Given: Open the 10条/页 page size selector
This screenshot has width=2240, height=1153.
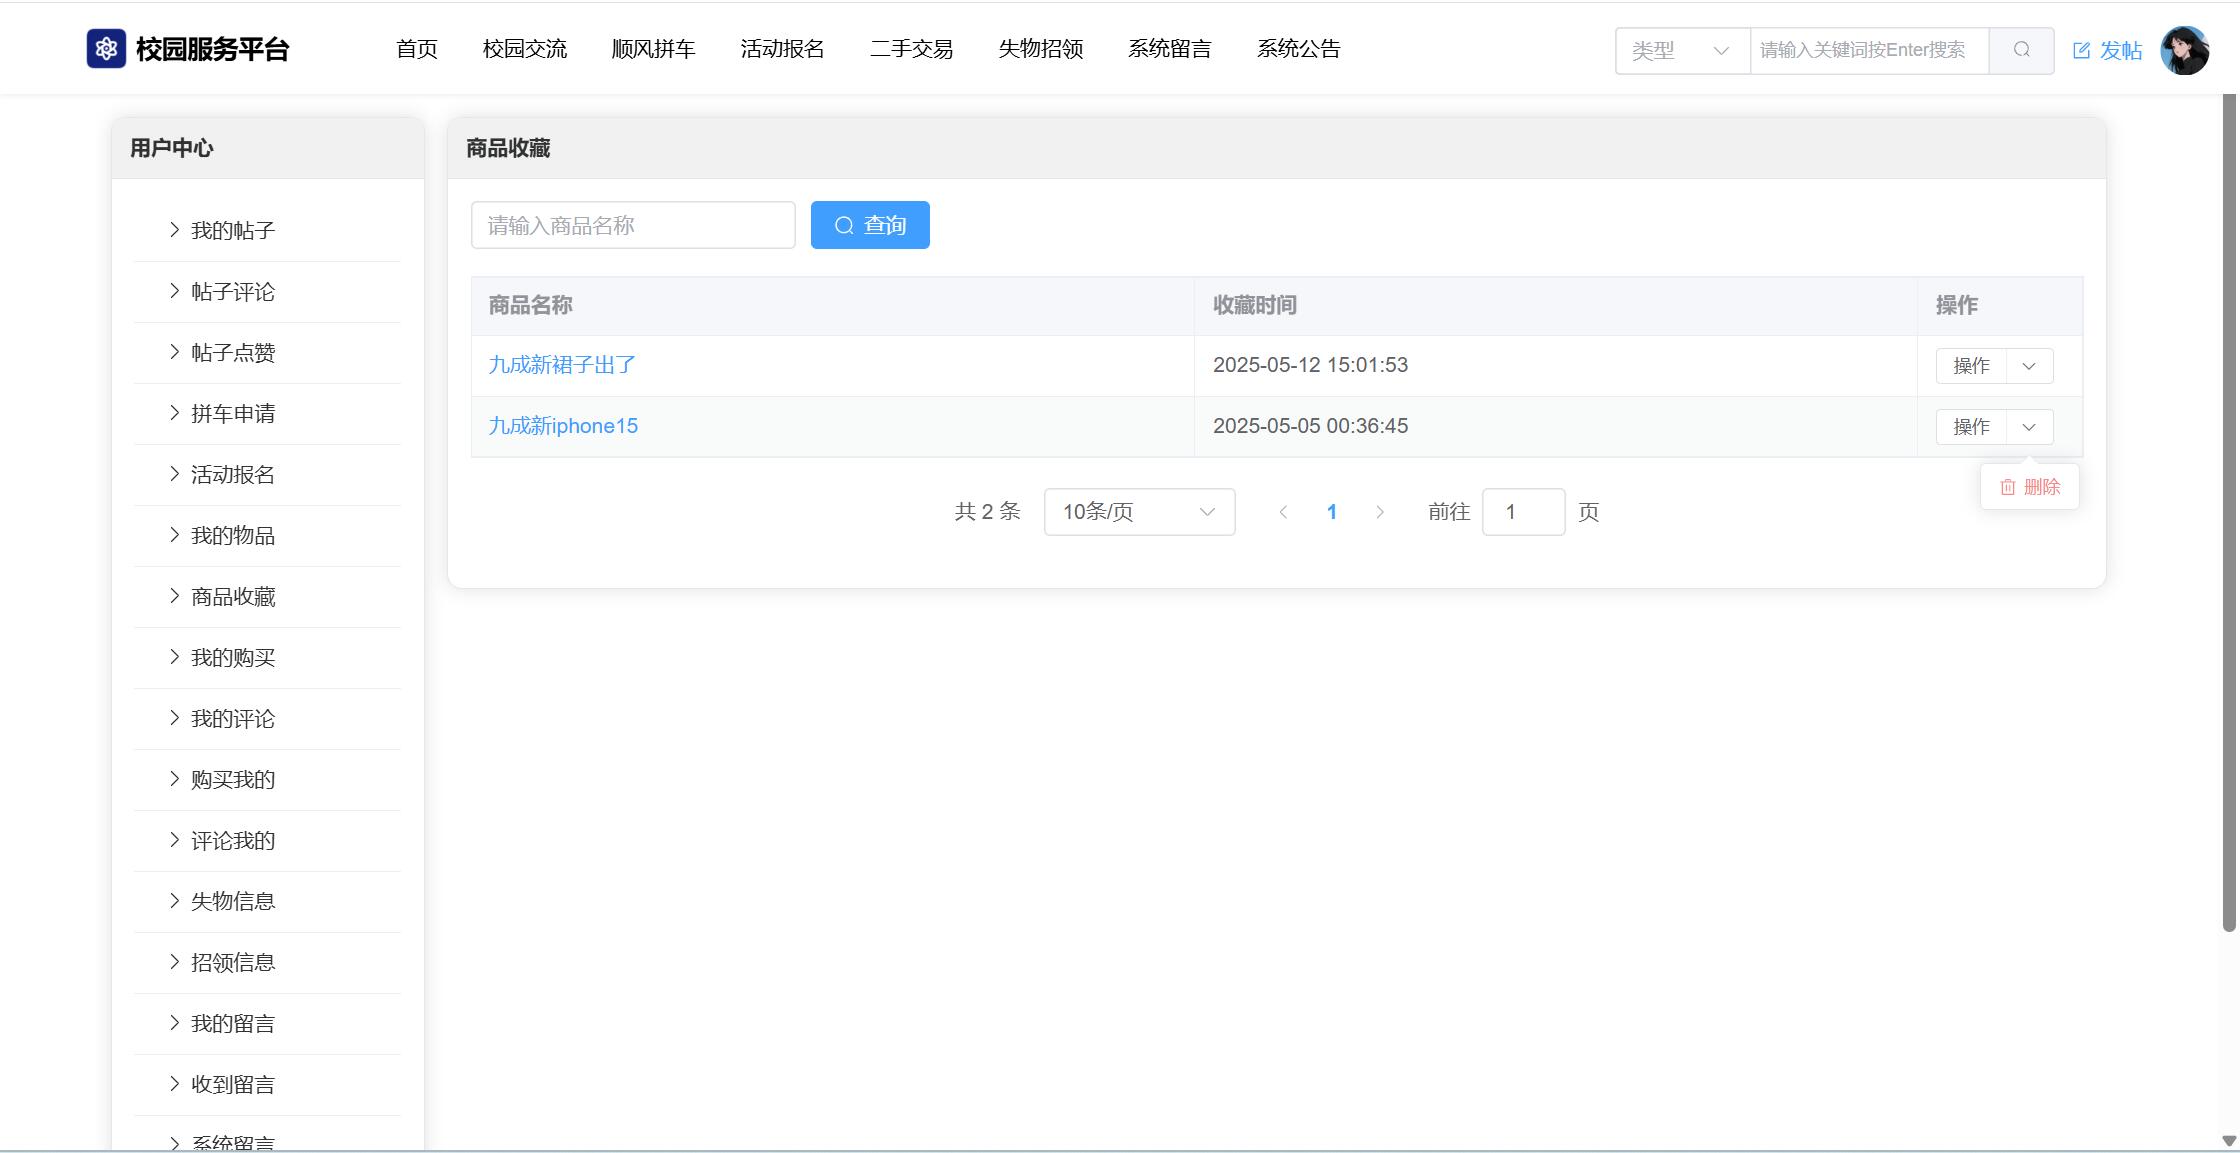Looking at the screenshot, I should tap(1139, 512).
